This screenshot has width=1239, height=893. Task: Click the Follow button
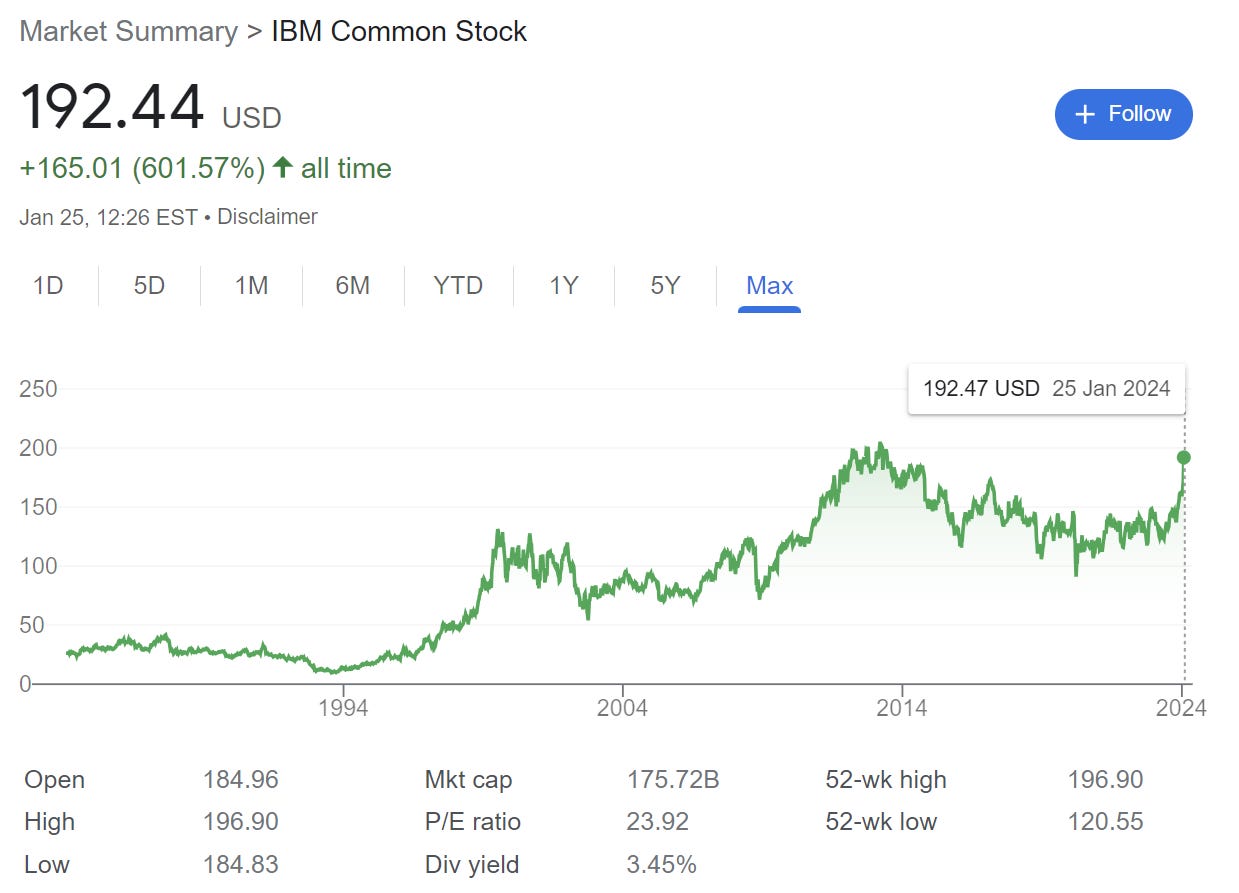1123,114
